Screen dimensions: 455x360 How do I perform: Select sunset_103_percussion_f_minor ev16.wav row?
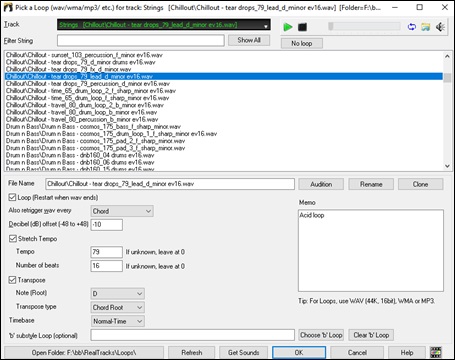(x=224, y=55)
